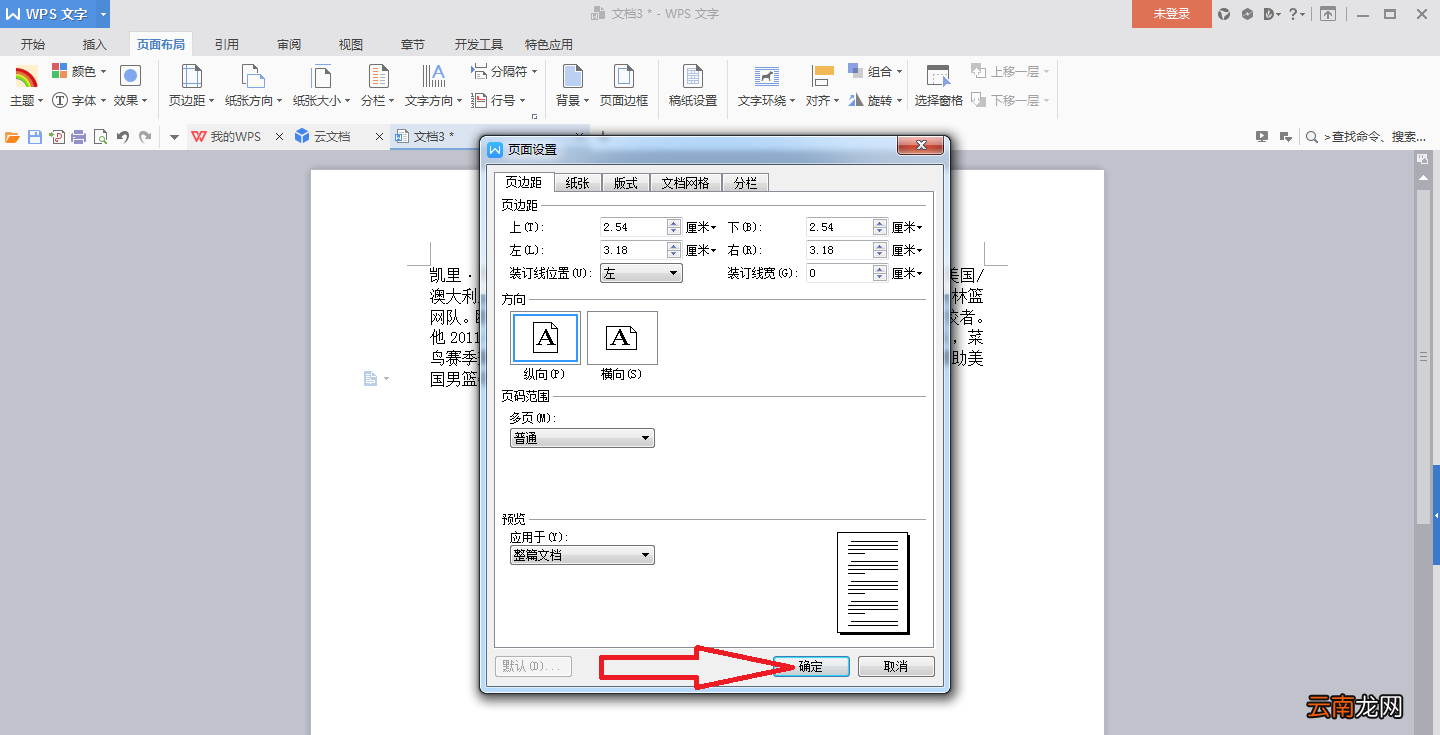Open the unit dropdown beside 装订线宽
Screen dimensions: 1440x735
pos(907,273)
